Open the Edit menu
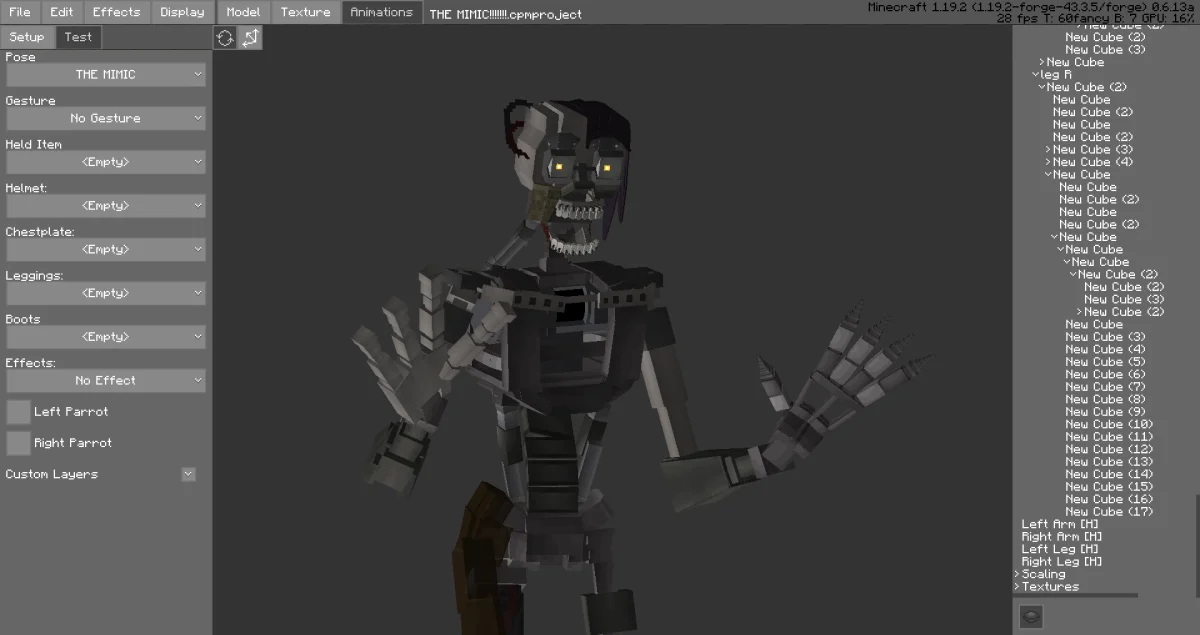The image size is (1200, 635). click(x=62, y=12)
